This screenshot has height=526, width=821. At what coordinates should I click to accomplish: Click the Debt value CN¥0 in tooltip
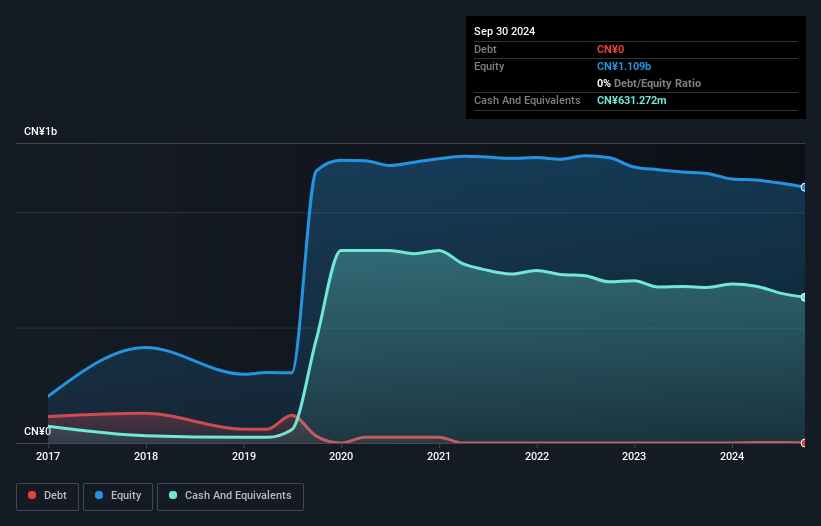(x=611, y=49)
